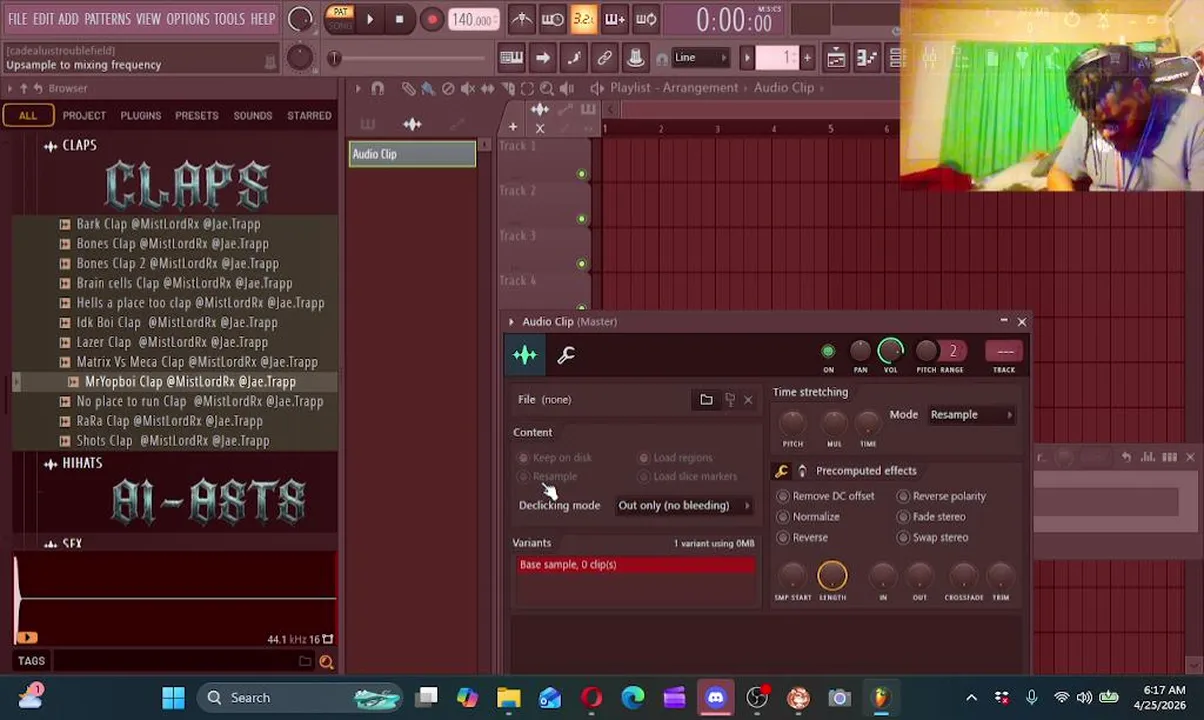Screen dimensions: 1204x720
Task: Click the transport Stop button
Action: (399, 19)
